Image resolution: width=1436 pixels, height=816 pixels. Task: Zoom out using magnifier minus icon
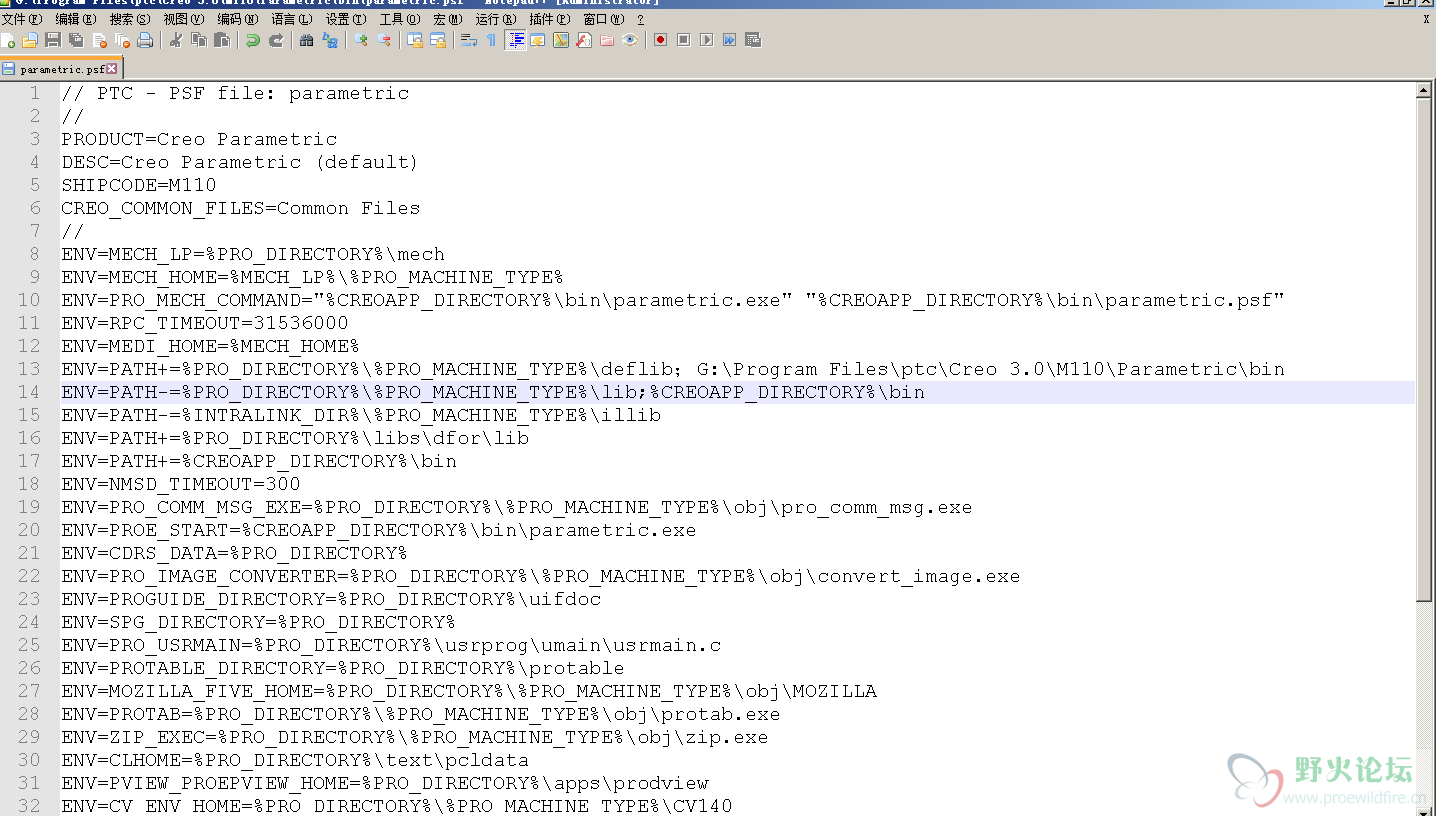point(384,40)
